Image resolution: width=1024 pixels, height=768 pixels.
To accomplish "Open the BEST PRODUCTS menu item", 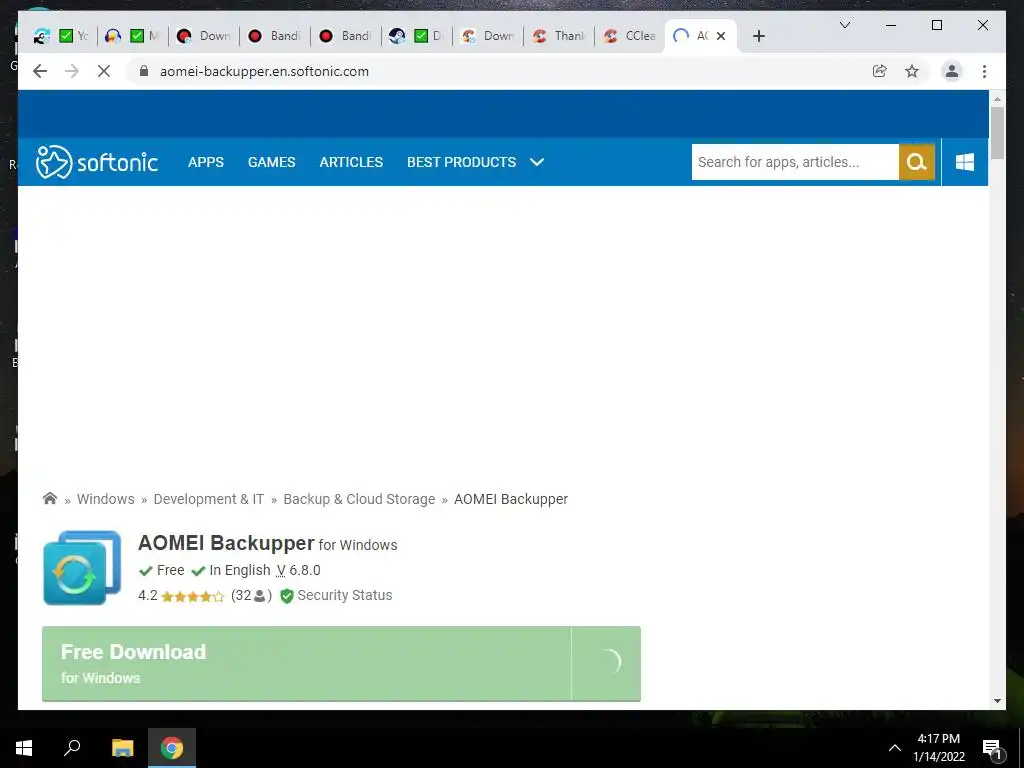I will pyautogui.click(x=462, y=162).
